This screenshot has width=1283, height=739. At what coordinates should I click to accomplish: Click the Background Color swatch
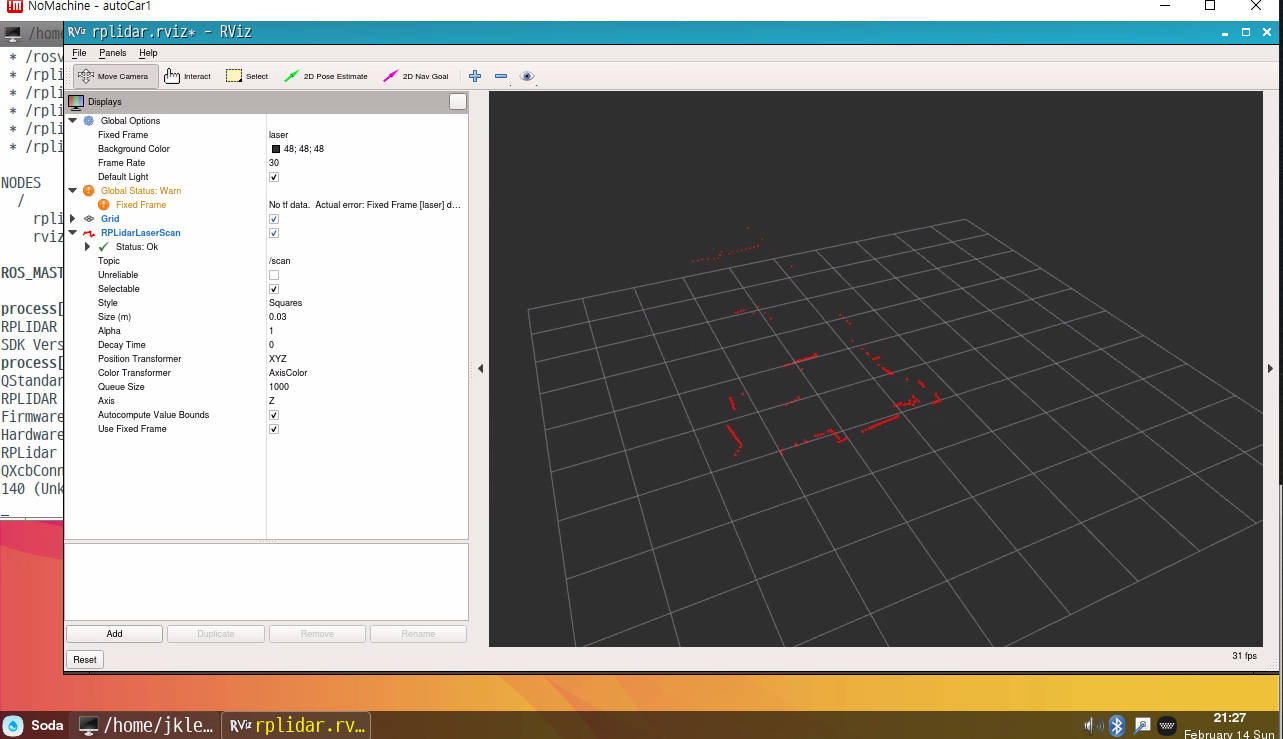tap(276, 149)
